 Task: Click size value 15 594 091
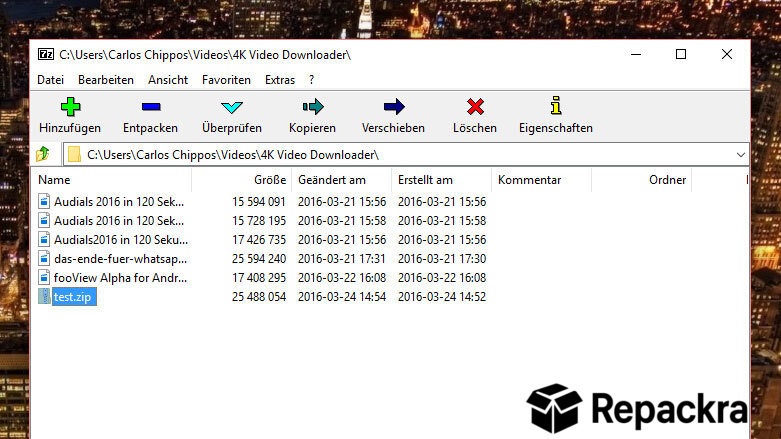tap(259, 202)
